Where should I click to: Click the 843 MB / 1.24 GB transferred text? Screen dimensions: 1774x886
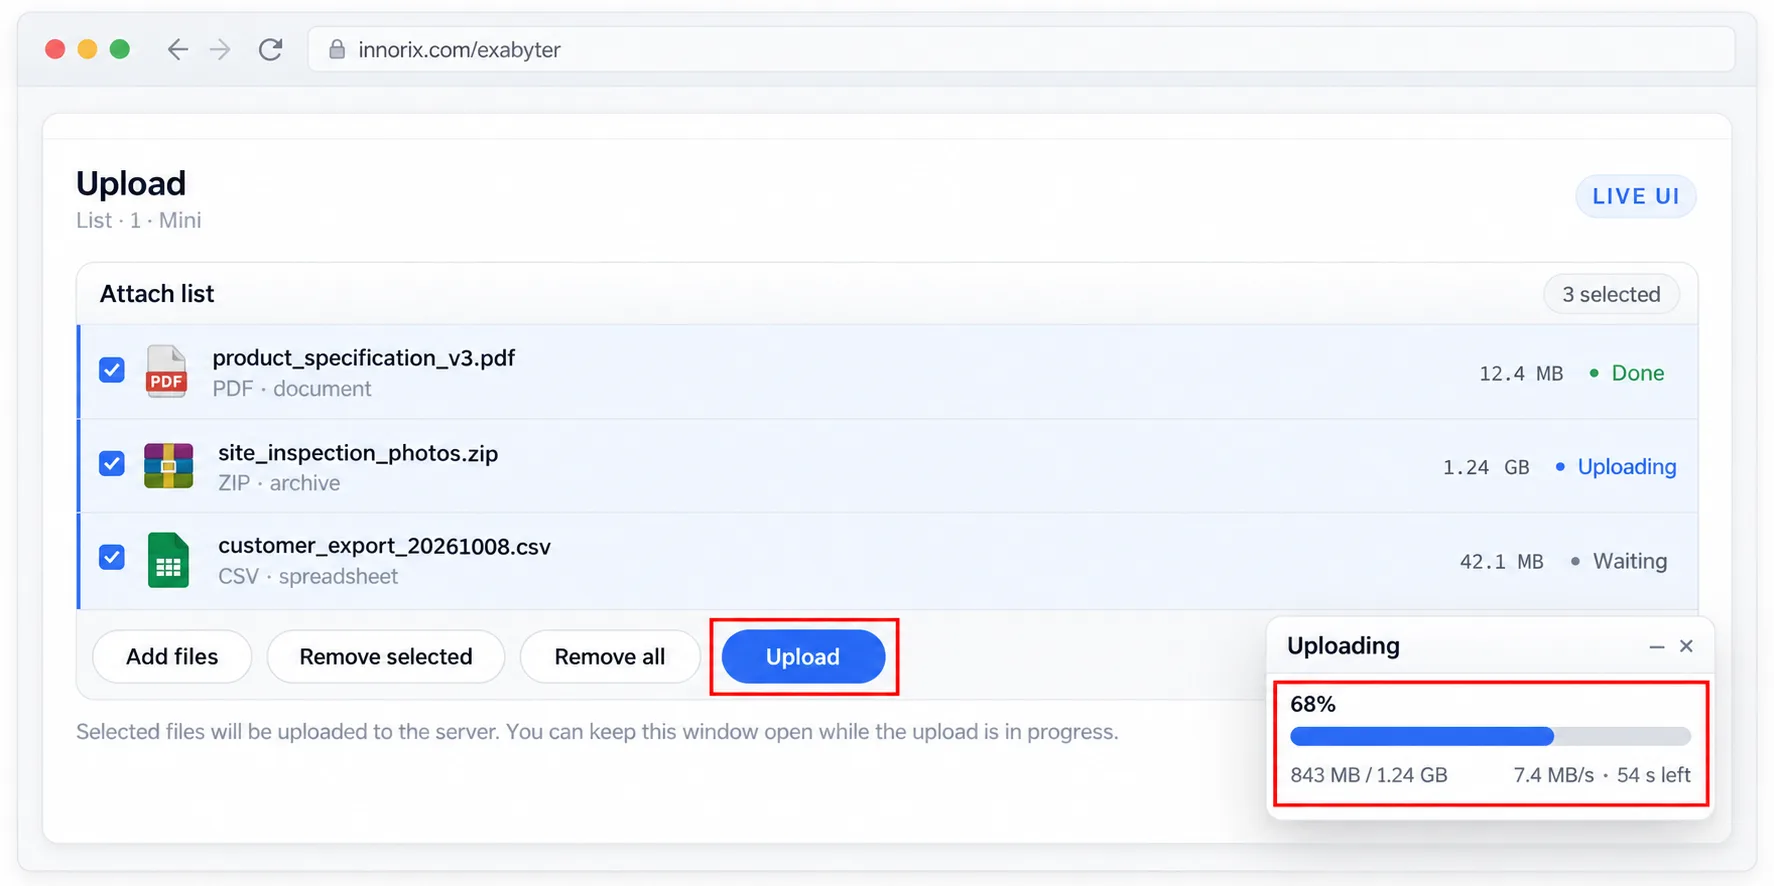coord(1369,775)
